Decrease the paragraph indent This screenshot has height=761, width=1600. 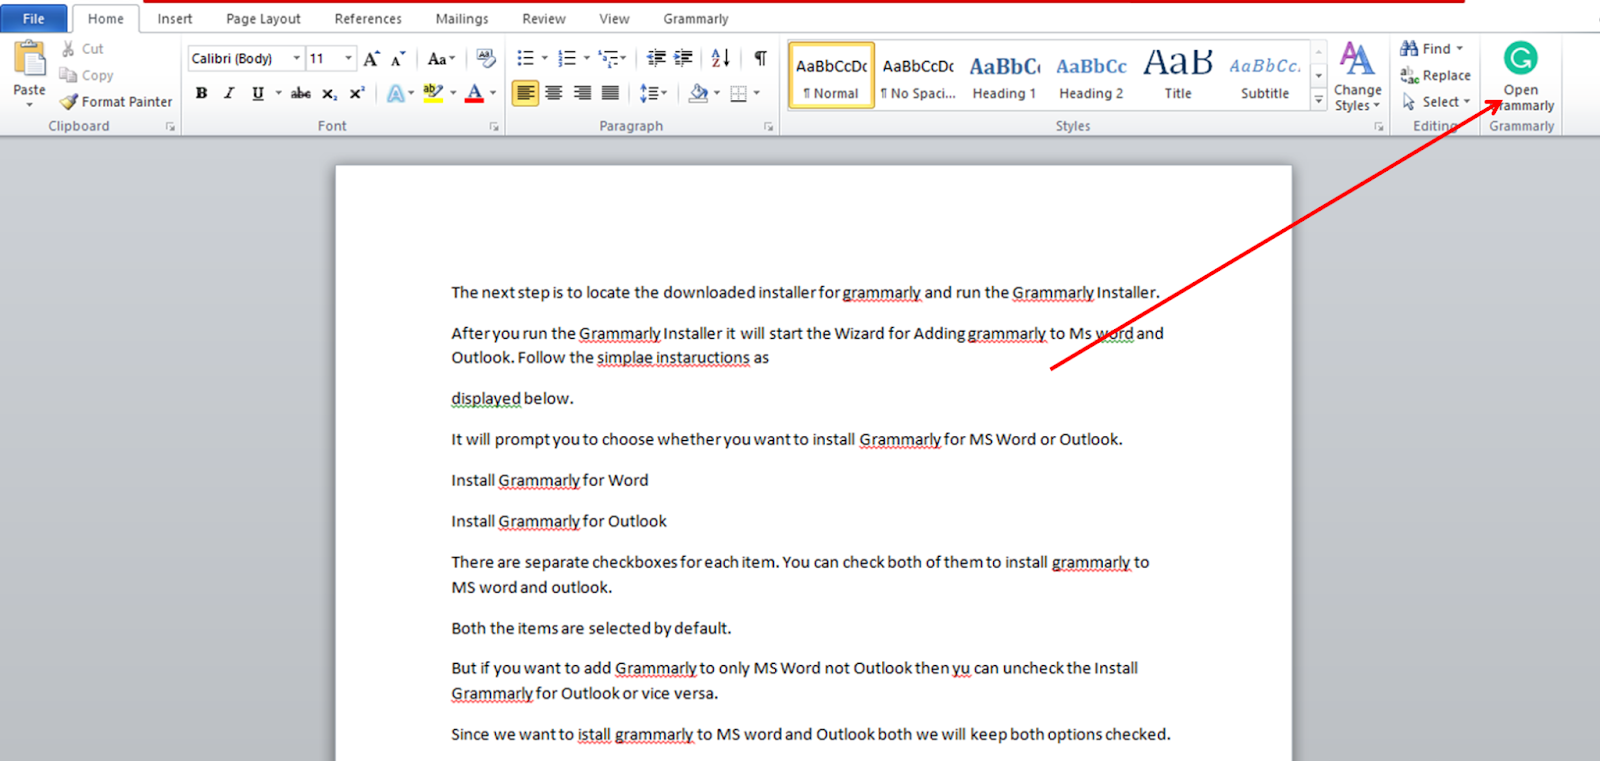656,58
